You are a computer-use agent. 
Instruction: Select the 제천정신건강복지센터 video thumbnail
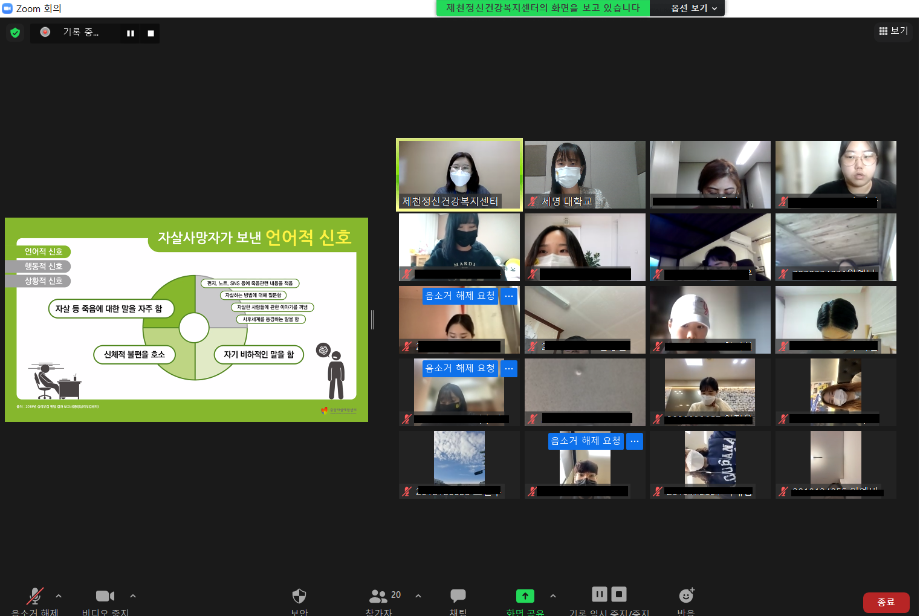[460, 174]
